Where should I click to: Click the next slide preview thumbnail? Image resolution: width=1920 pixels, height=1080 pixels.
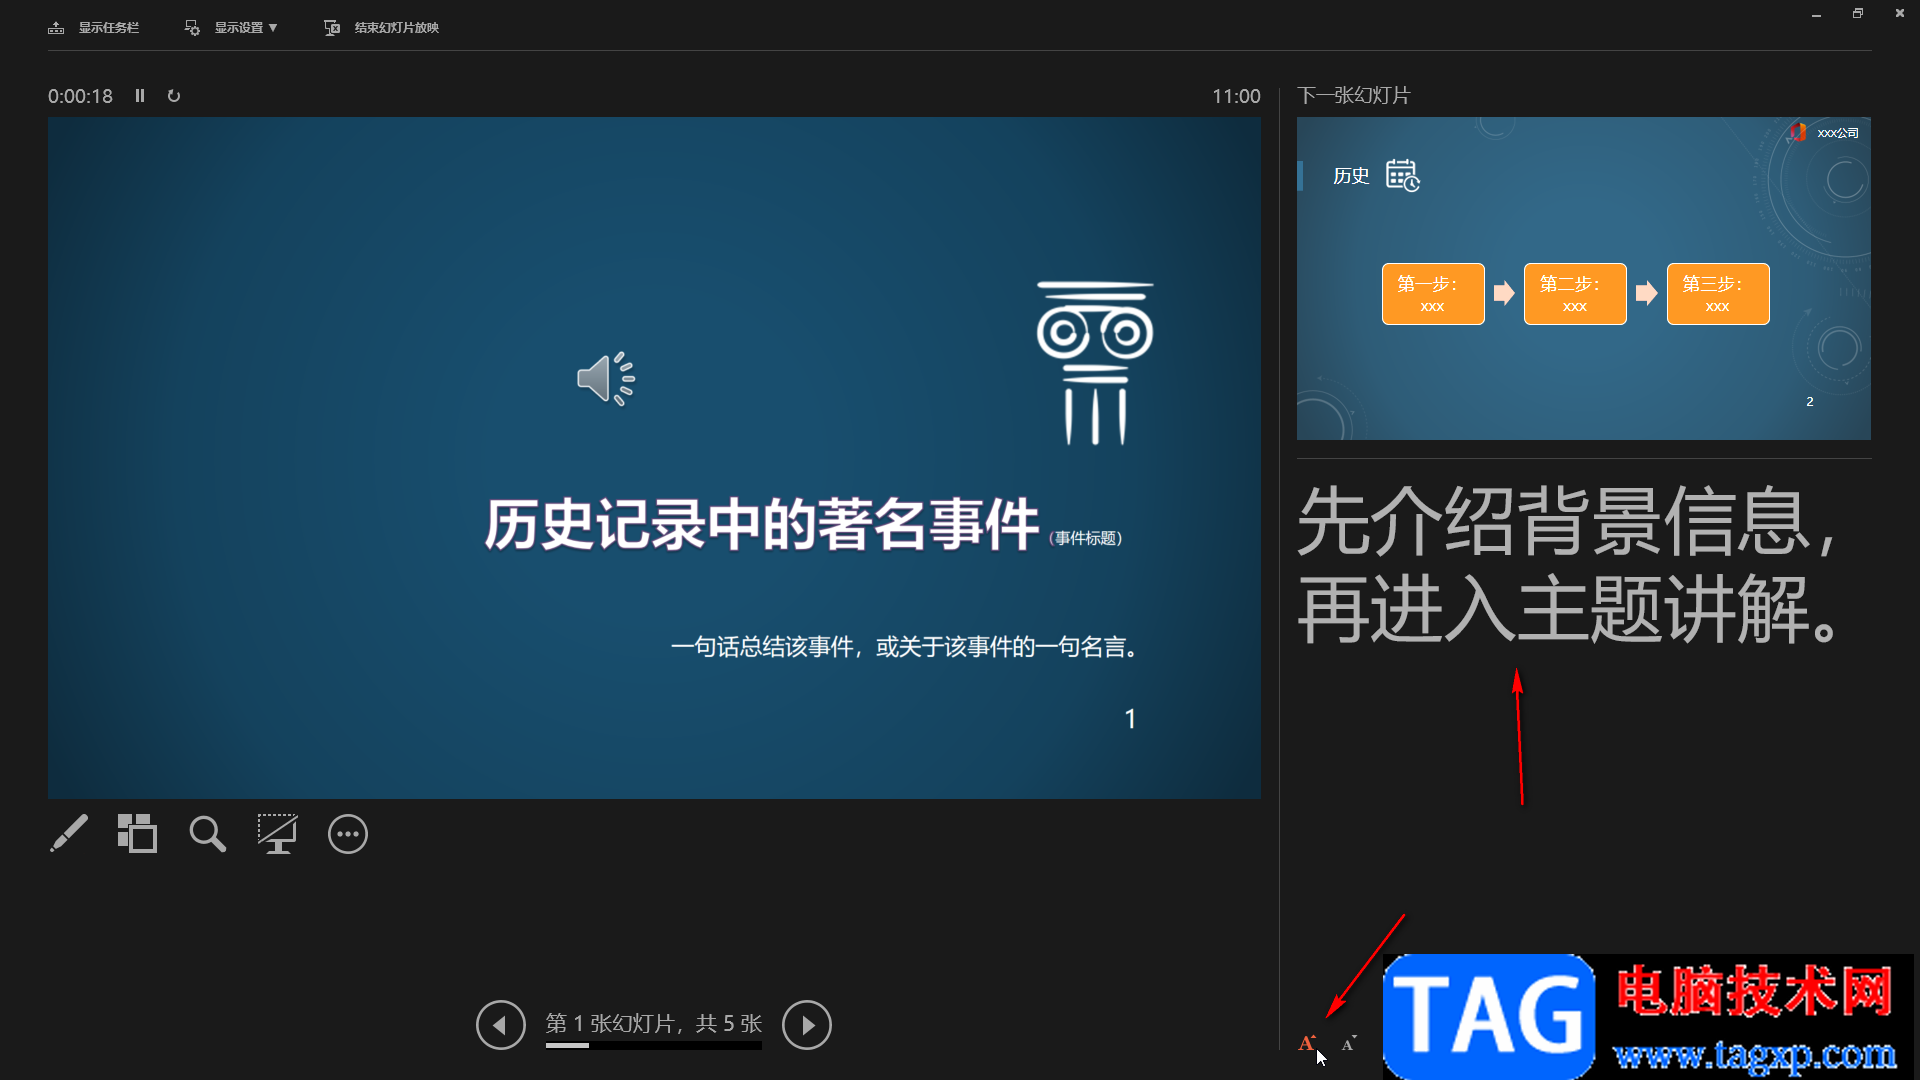(x=1583, y=278)
